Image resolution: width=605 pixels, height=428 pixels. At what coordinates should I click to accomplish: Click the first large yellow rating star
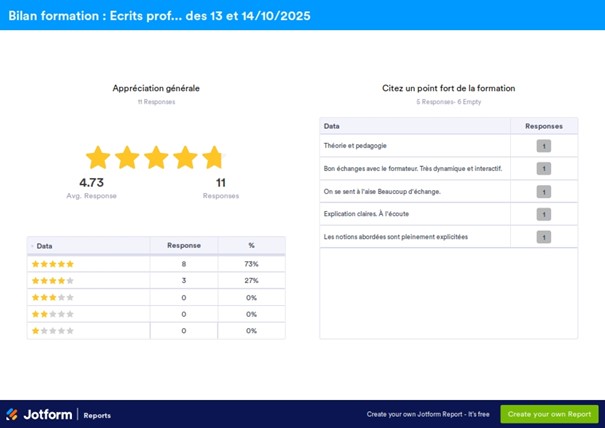(x=97, y=158)
